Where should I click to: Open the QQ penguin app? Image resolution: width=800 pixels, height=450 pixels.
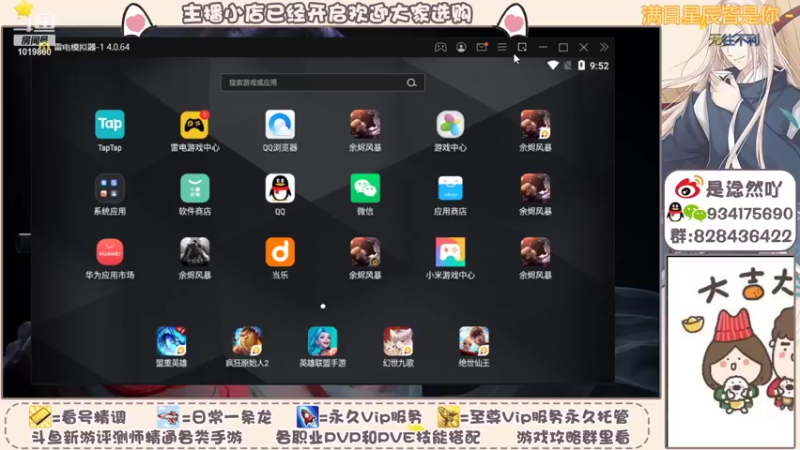[280, 188]
